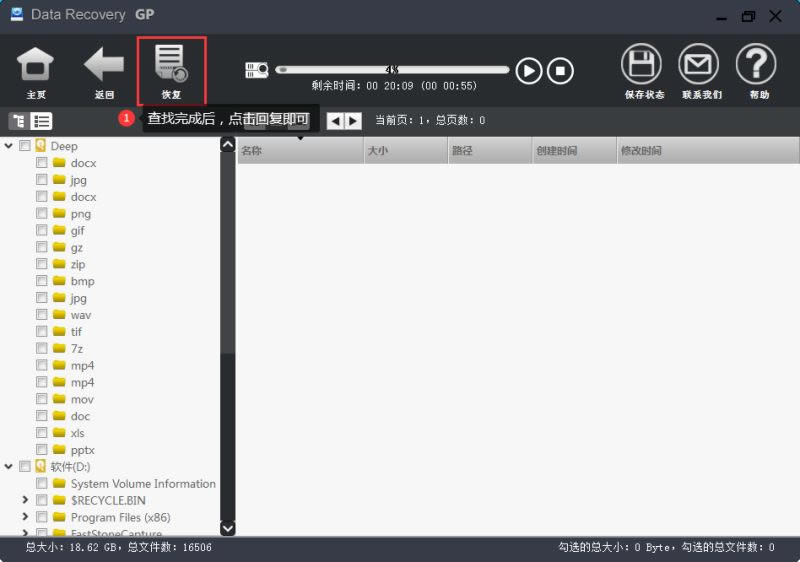Click the Deep drive search icon
Screen dimensions: 800x562
[x=40, y=146]
